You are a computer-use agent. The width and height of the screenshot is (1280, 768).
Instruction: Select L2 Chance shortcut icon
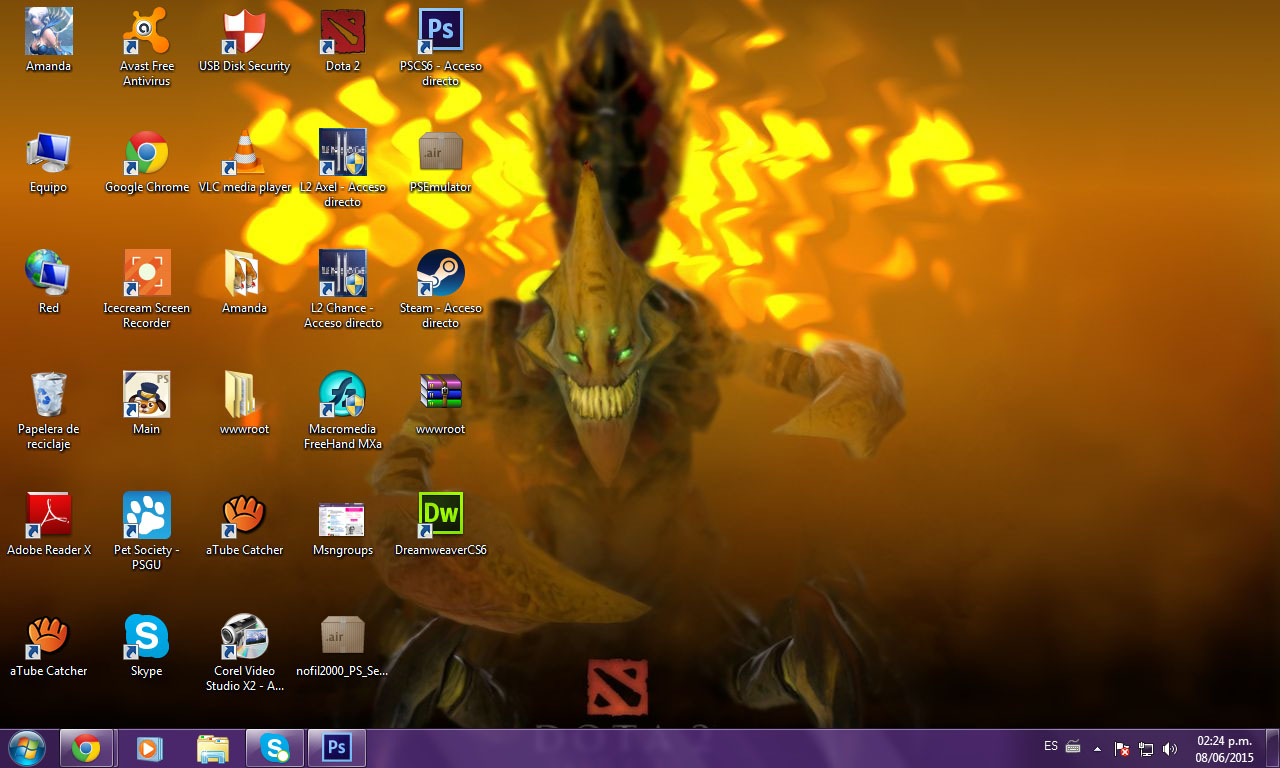(x=342, y=275)
